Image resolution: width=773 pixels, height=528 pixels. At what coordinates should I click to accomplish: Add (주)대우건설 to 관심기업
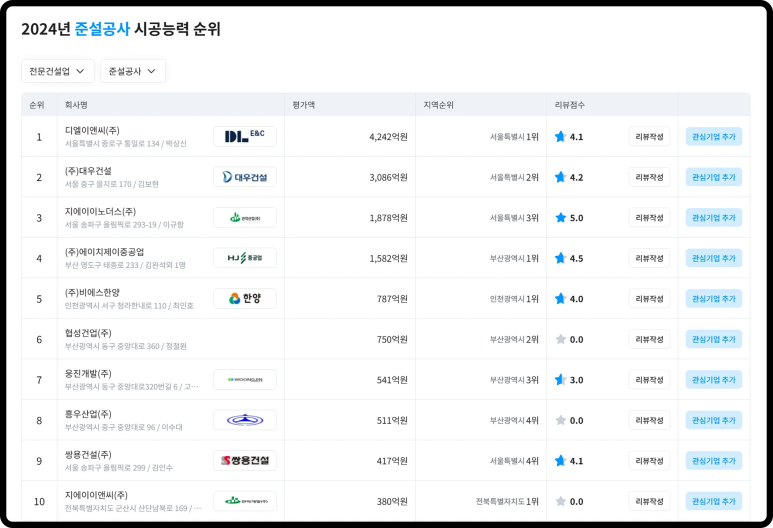coord(713,177)
